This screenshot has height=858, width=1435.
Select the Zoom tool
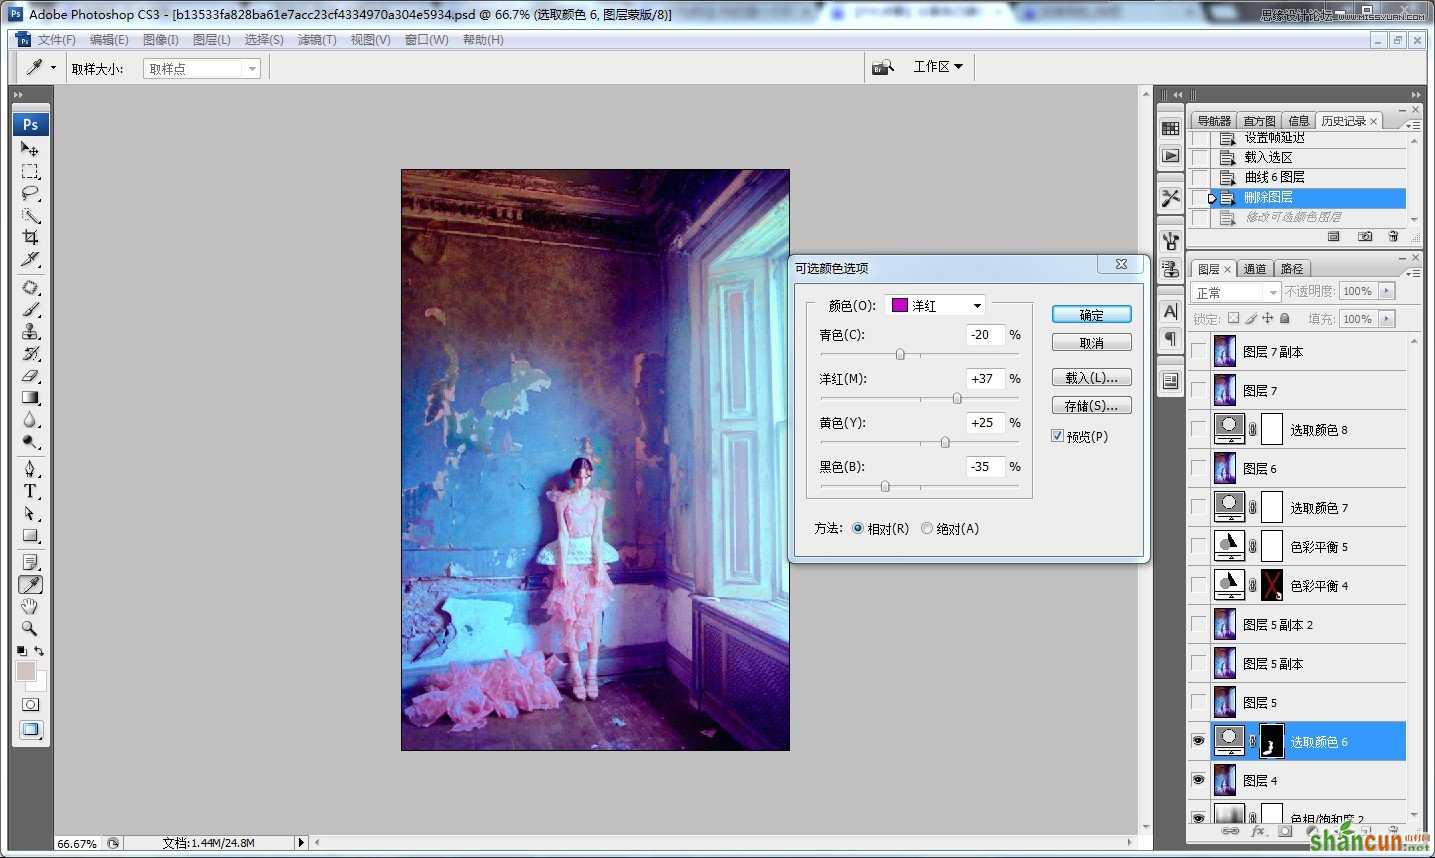tap(30, 628)
